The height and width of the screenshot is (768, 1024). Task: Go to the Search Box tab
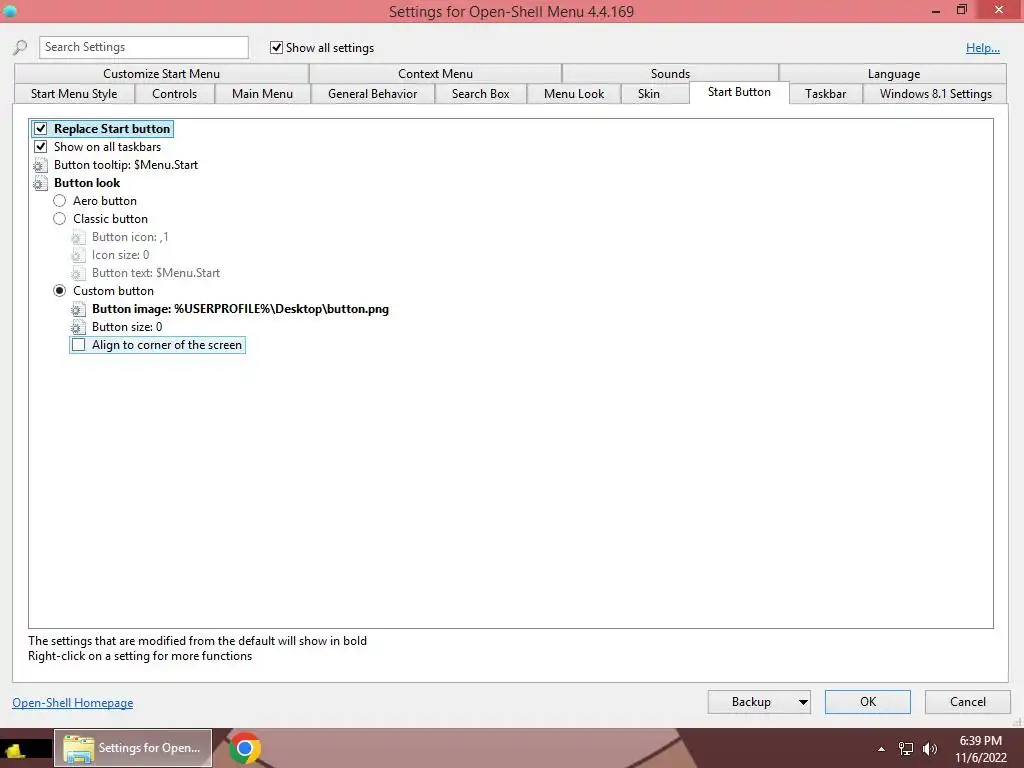point(481,94)
